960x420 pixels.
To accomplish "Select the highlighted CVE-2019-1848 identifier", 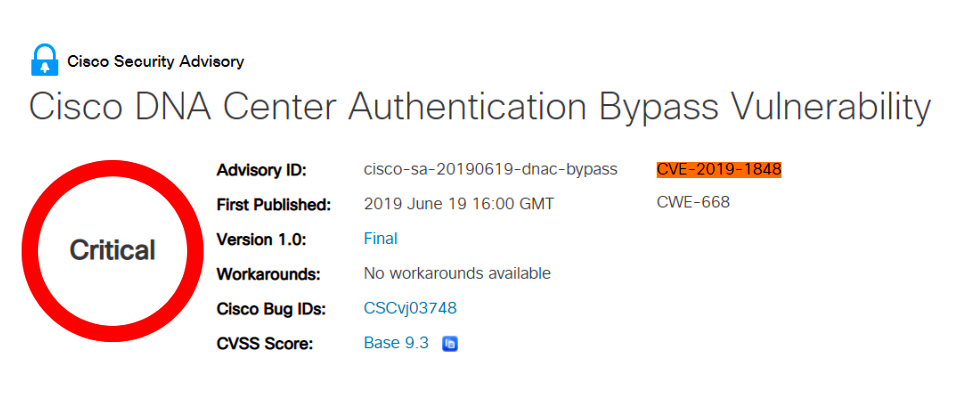I will point(719,169).
